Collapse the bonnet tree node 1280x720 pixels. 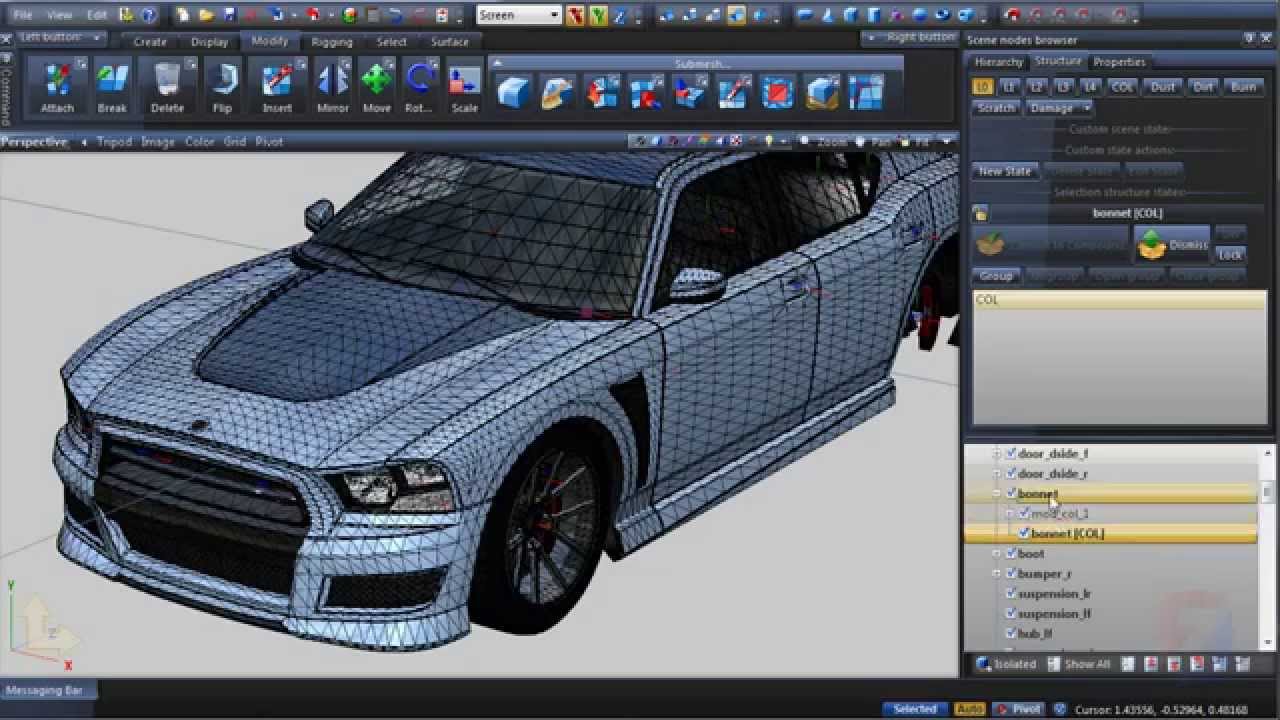996,493
